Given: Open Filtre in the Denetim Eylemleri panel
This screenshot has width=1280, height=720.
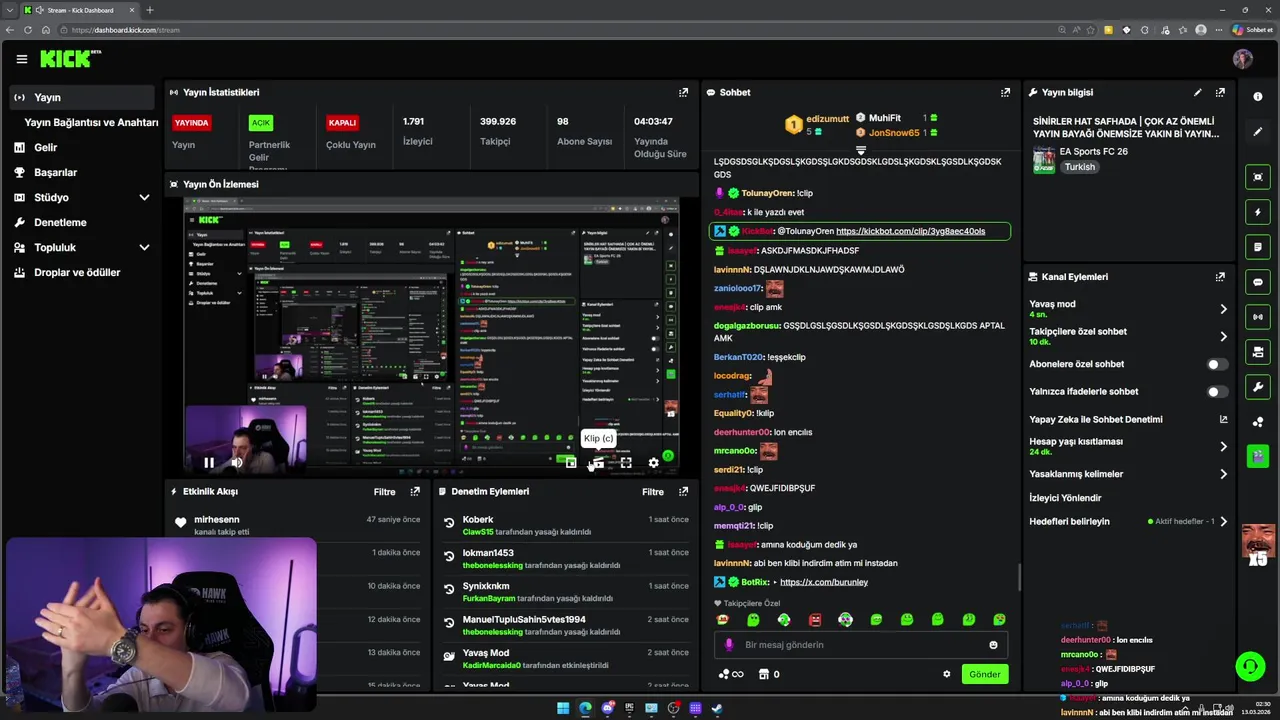Looking at the screenshot, I should (653, 492).
